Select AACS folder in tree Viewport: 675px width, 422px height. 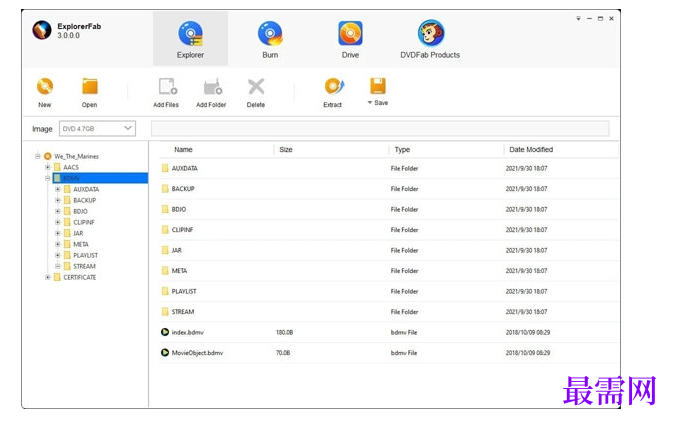pyautogui.click(x=71, y=167)
